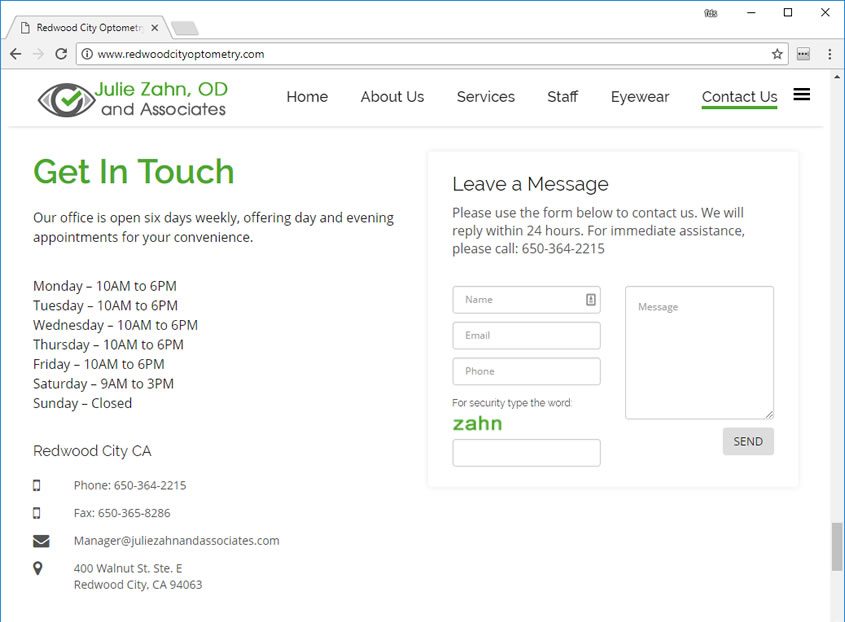
Task: Click the Manager@juliezahnandassociates.com email link
Action: coord(176,541)
